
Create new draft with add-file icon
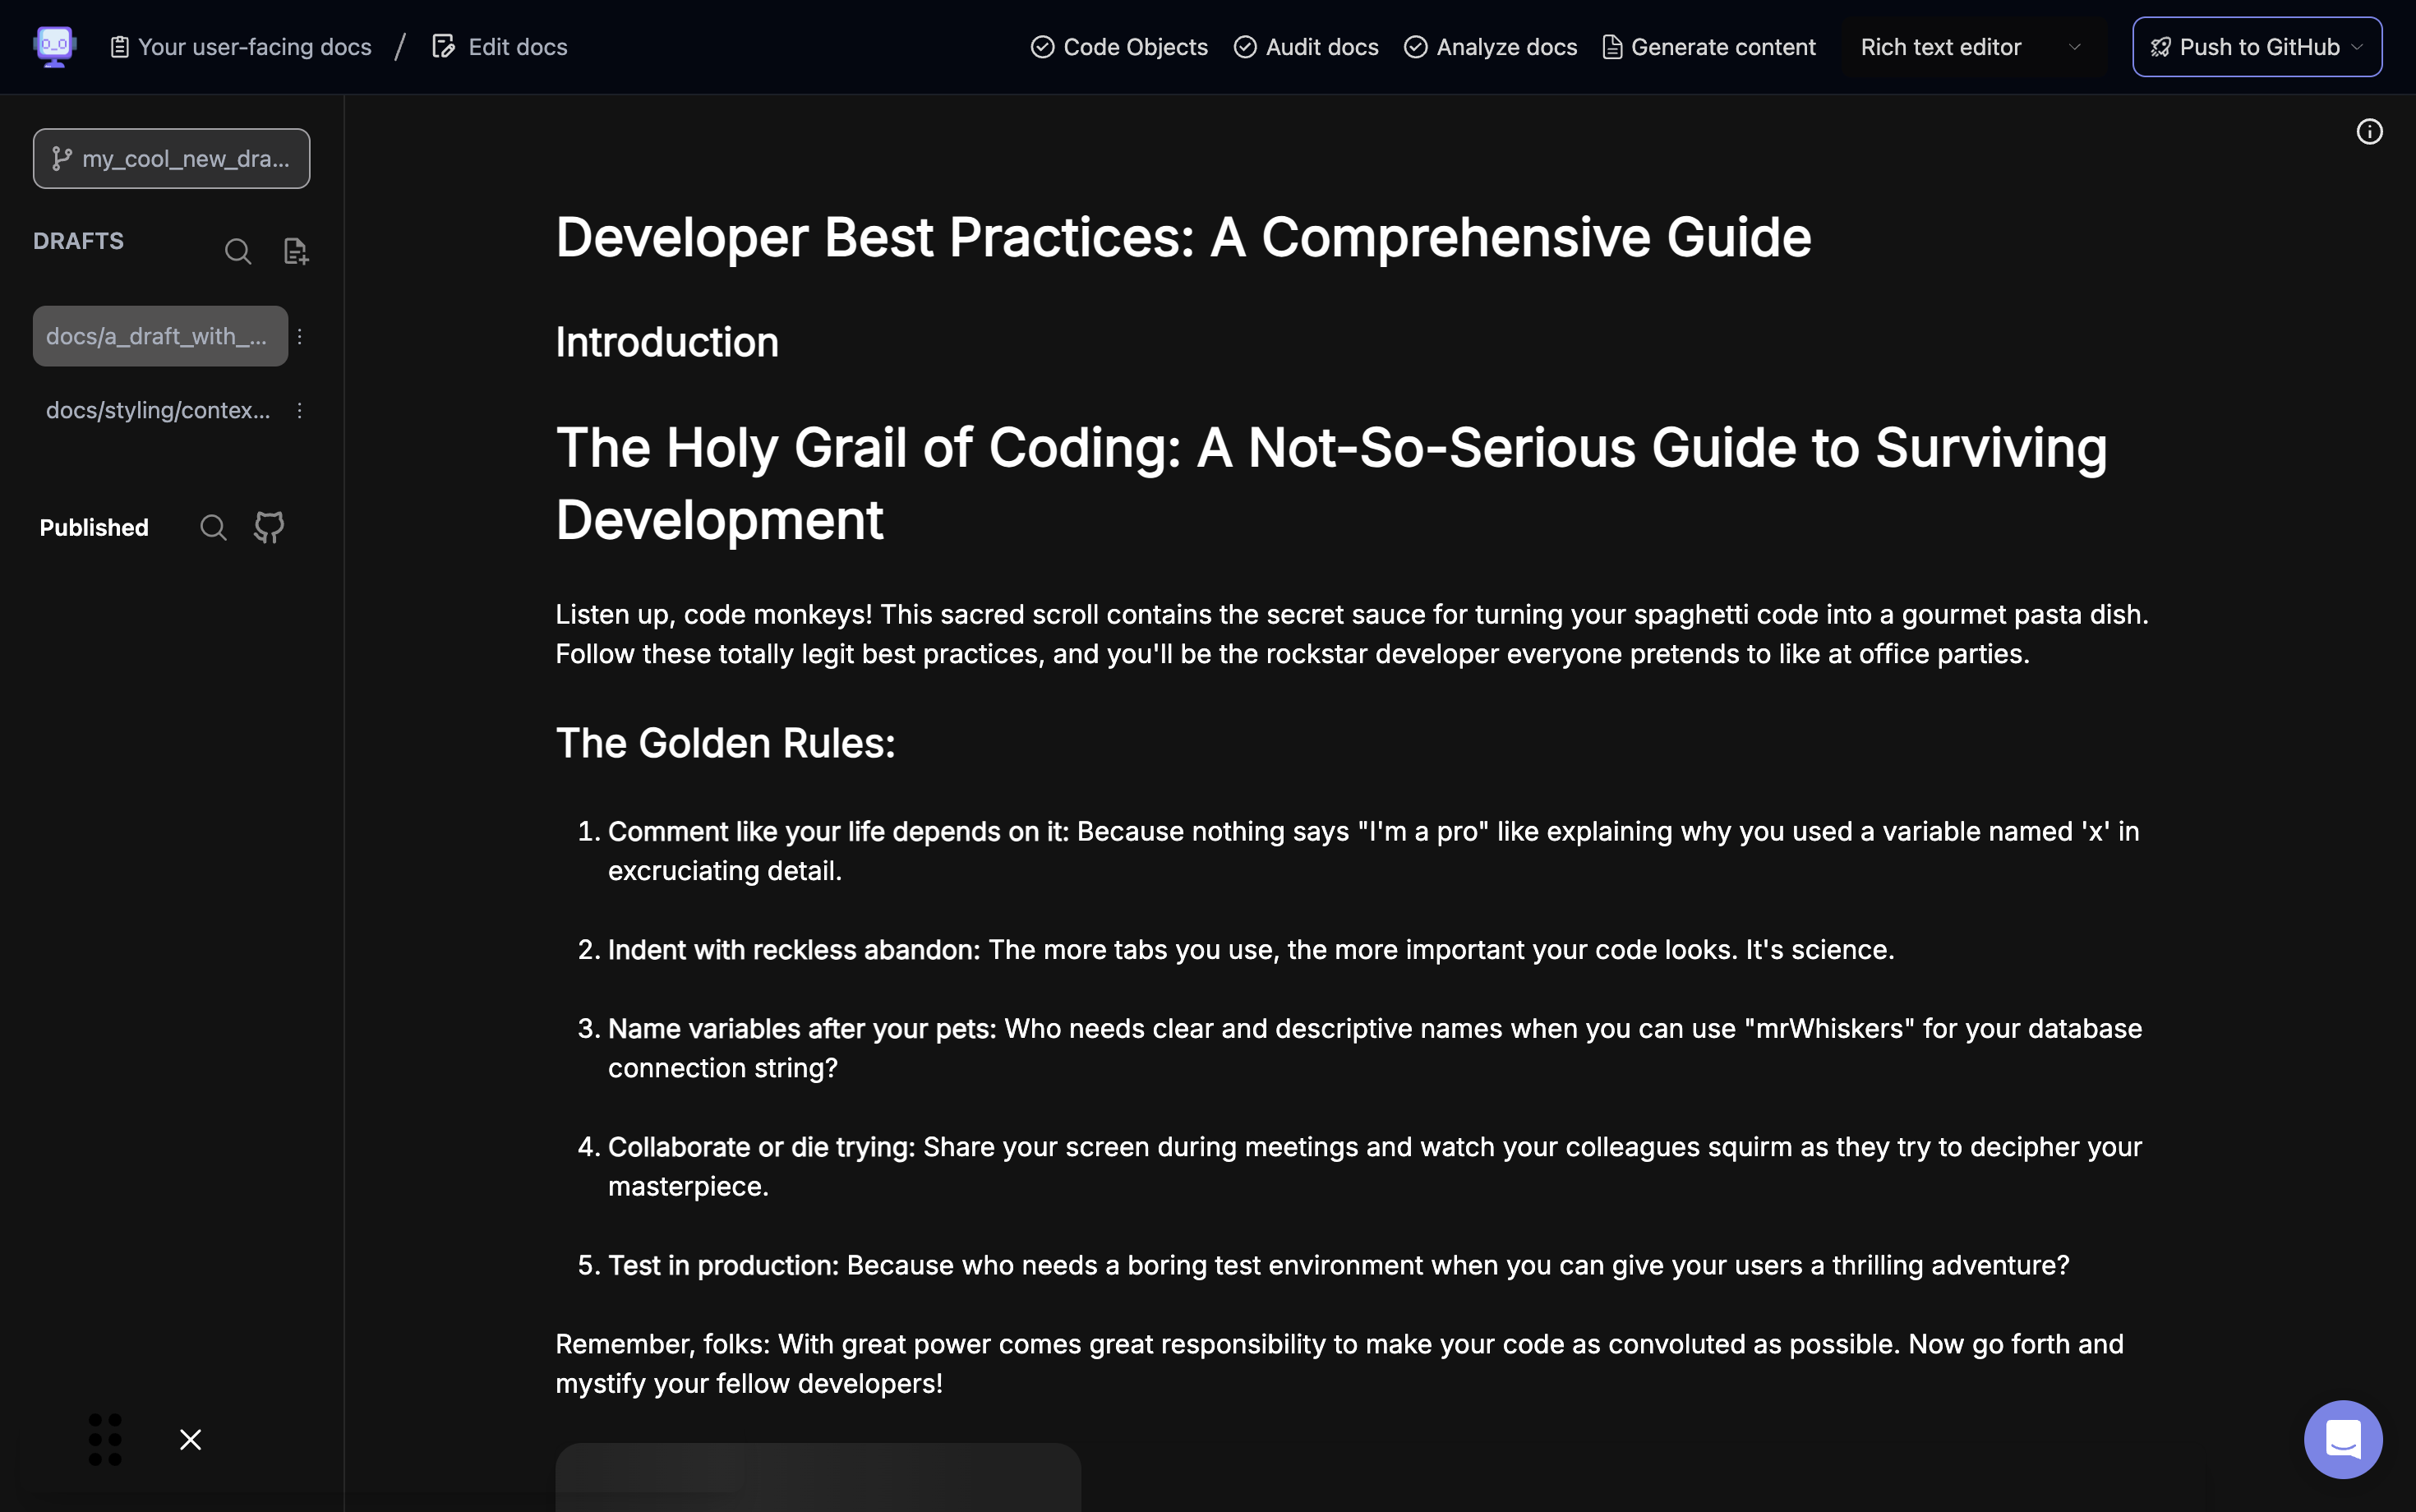pos(295,251)
